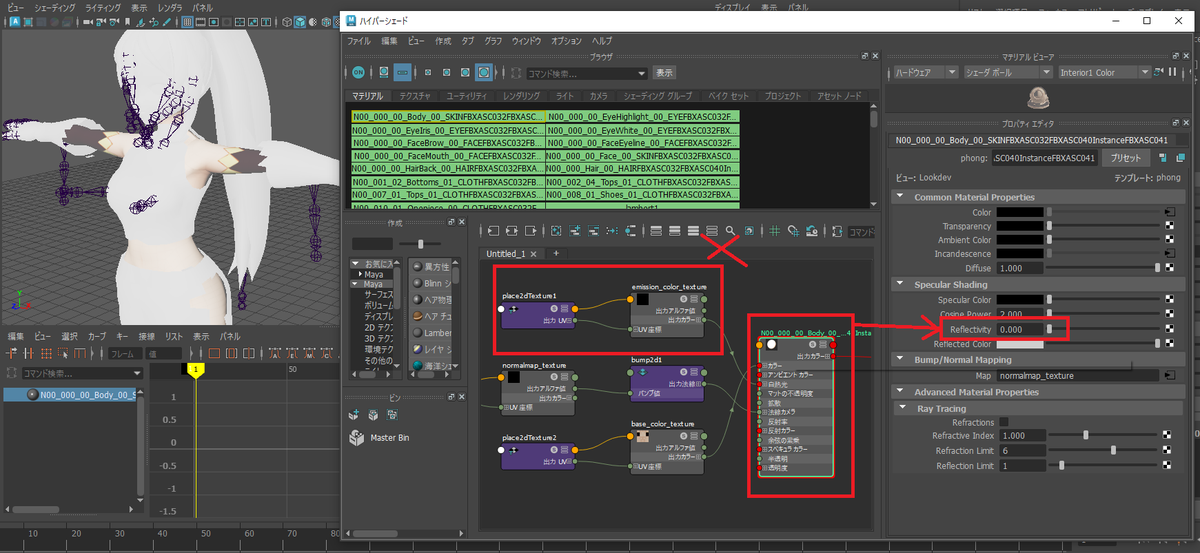The height and width of the screenshot is (553, 1200).
Task: Choose the small swatch size icon
Action: (x=428, y=72)
